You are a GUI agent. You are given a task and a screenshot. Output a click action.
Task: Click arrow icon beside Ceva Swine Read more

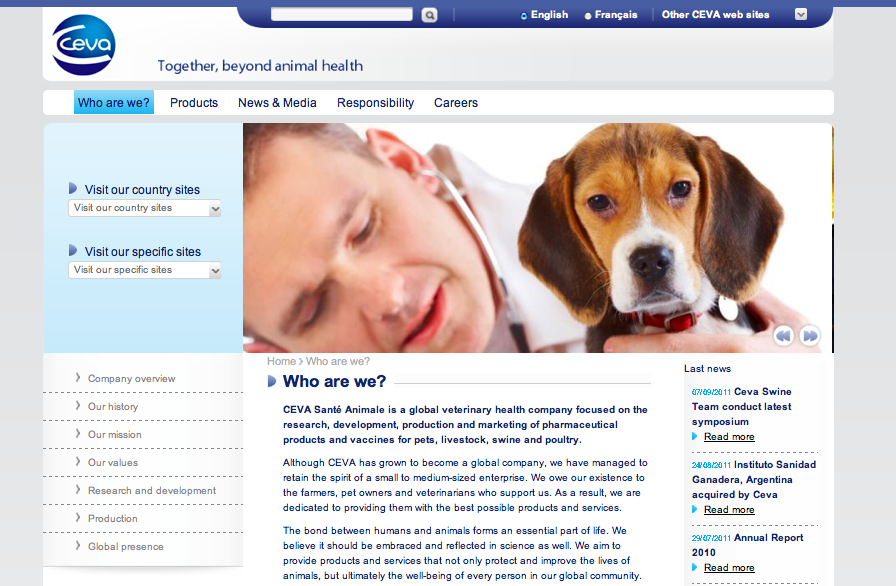pos(695,436)
